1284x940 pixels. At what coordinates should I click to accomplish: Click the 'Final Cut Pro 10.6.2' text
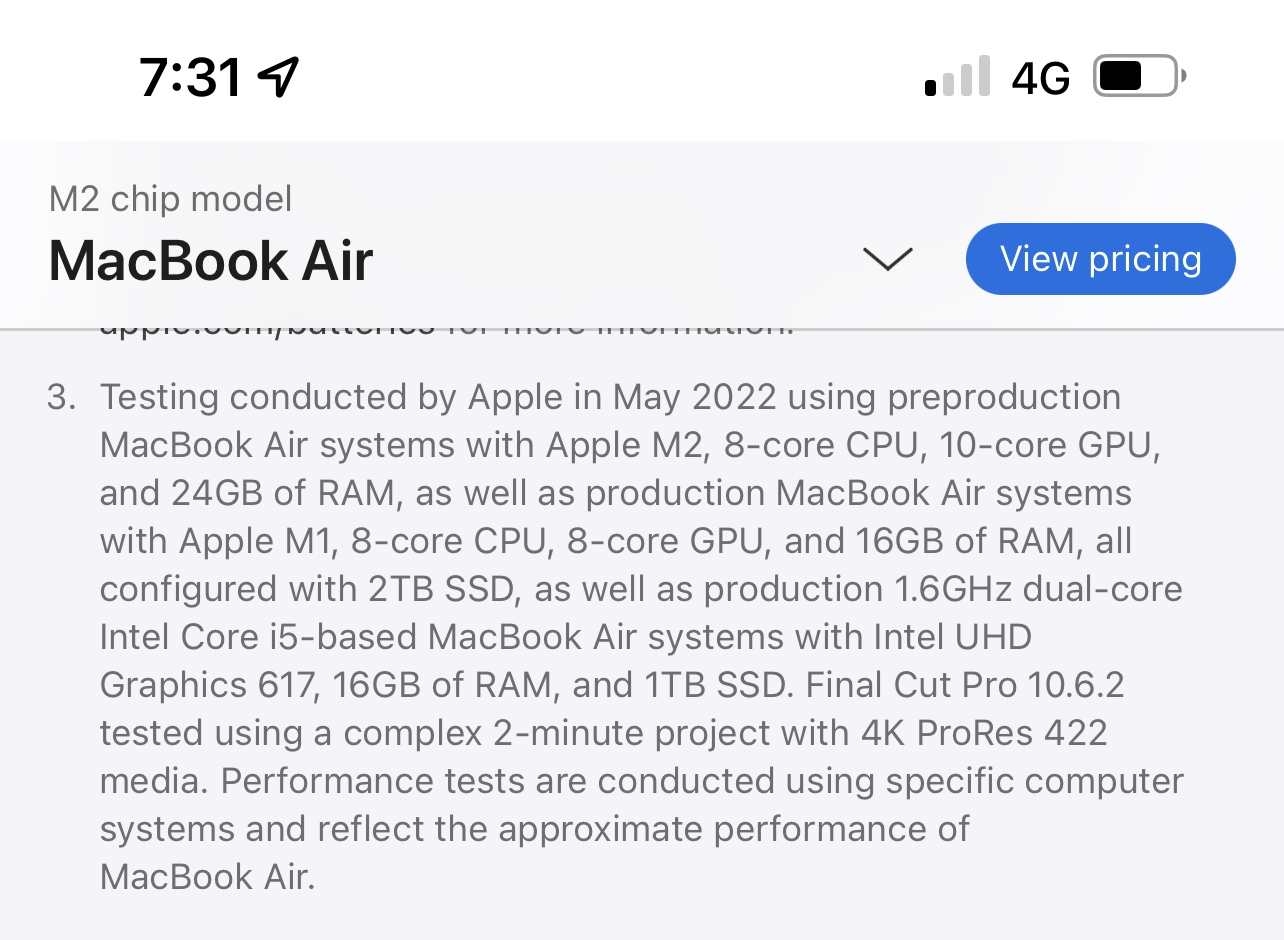pyautogui.click(x=965, y=685)
